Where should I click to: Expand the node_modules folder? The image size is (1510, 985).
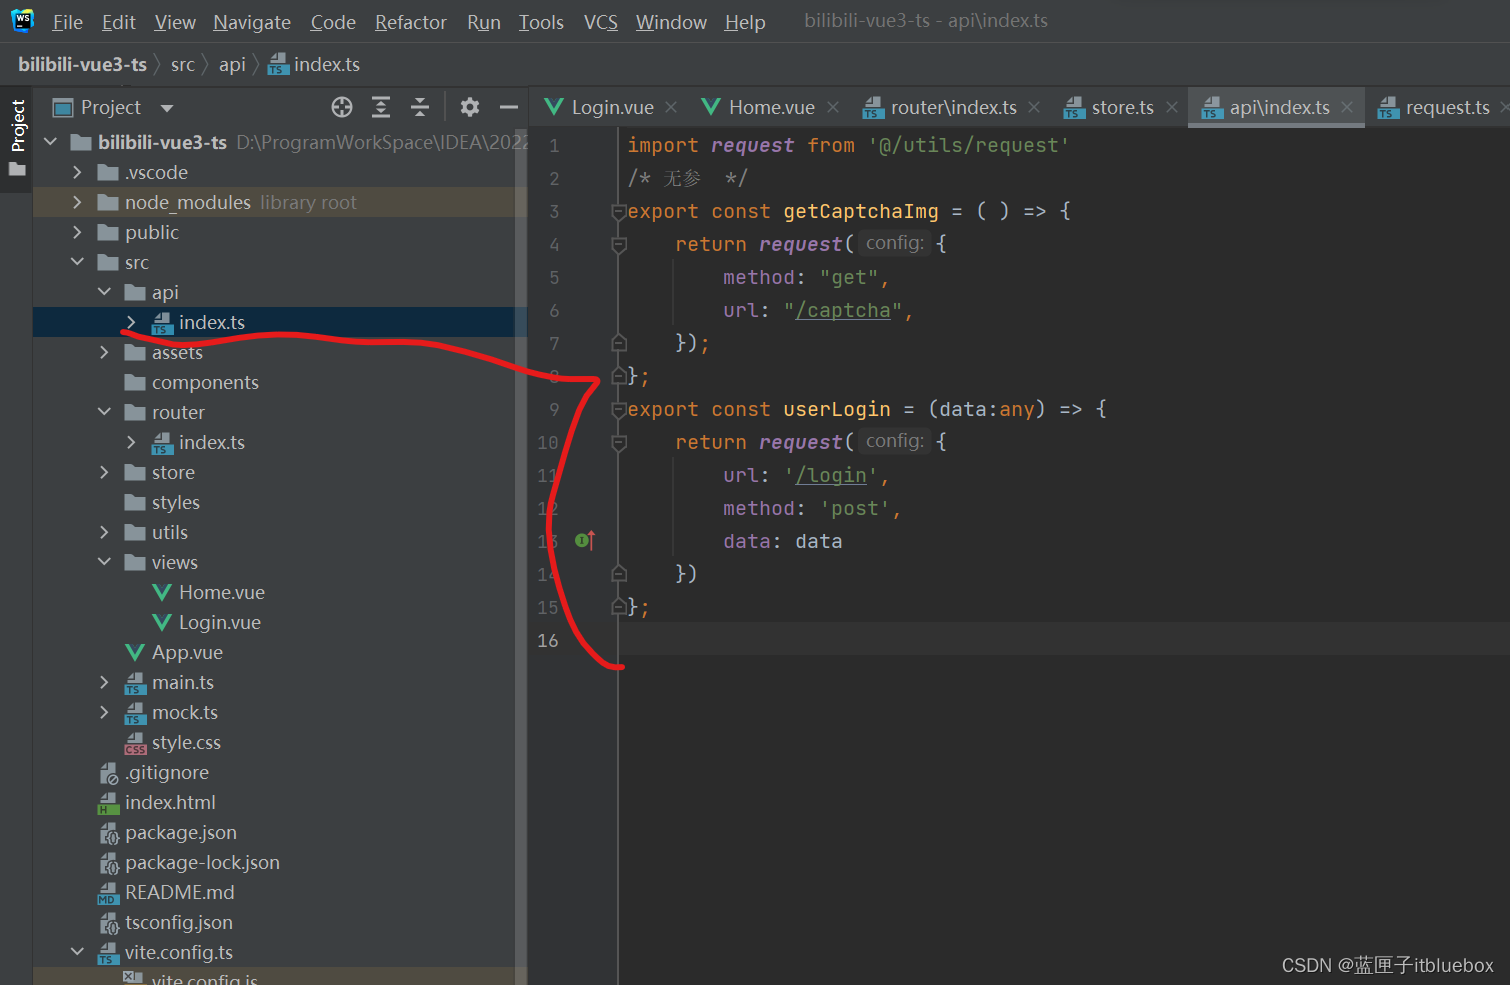coord(77,202)
